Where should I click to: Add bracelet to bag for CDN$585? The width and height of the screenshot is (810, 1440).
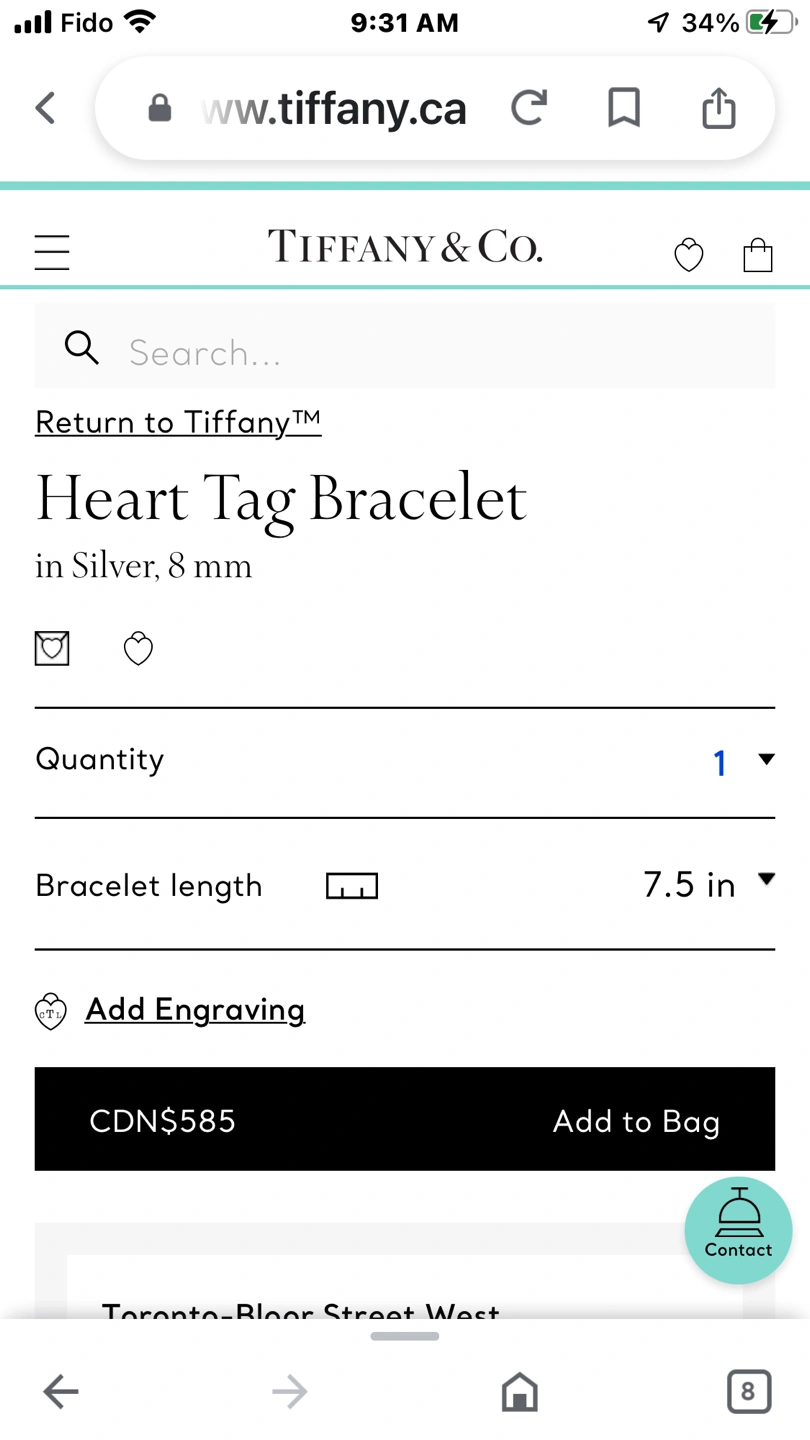click(405, 1119)
